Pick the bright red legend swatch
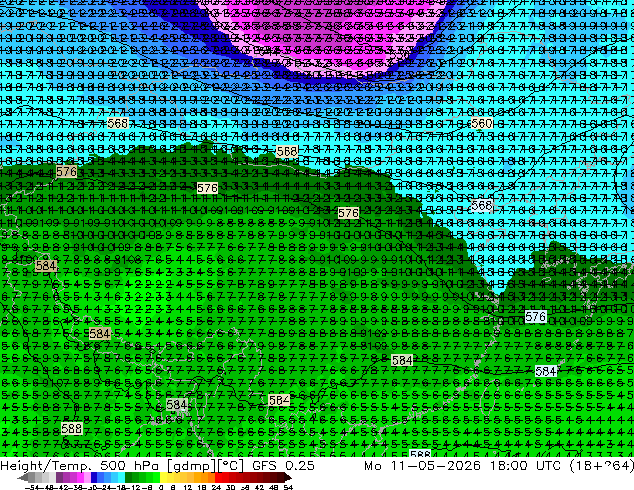This screenshot has height=490, width=634. pyautogui.click(x=218, y=477)
